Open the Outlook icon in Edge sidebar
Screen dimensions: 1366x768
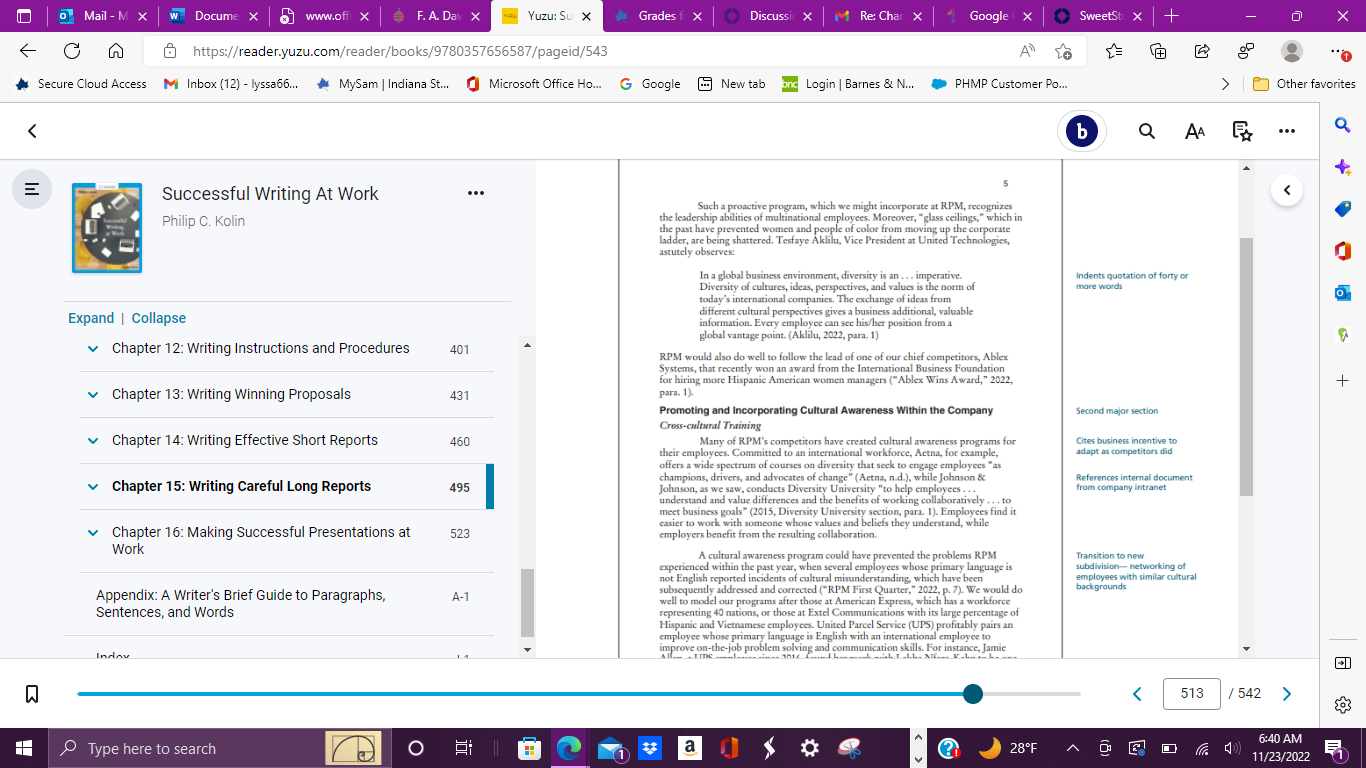pos(1343,293)
